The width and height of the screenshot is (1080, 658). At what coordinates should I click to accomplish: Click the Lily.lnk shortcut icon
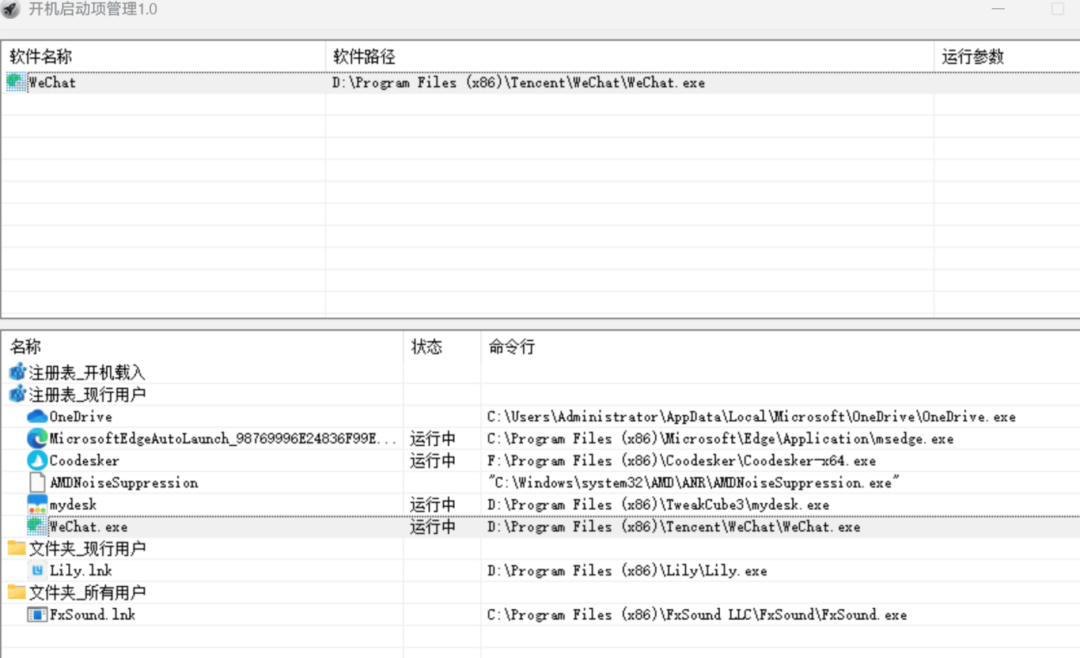37,570
